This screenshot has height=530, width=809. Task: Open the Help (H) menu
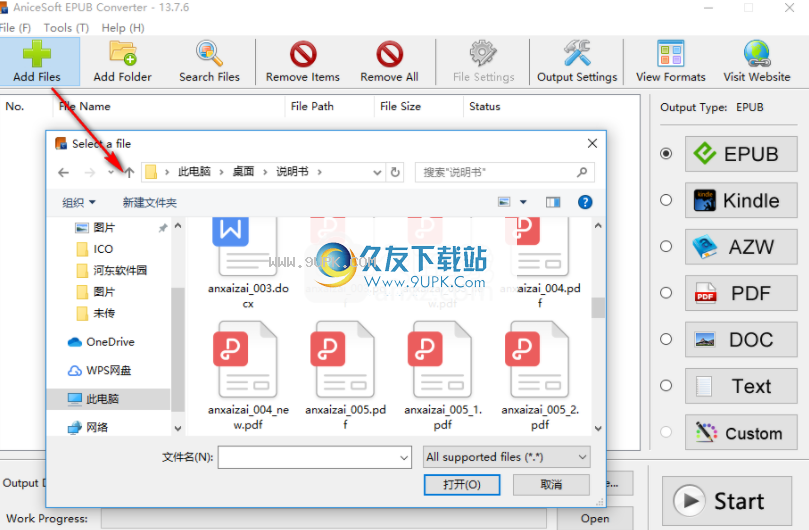click(123, 28)
